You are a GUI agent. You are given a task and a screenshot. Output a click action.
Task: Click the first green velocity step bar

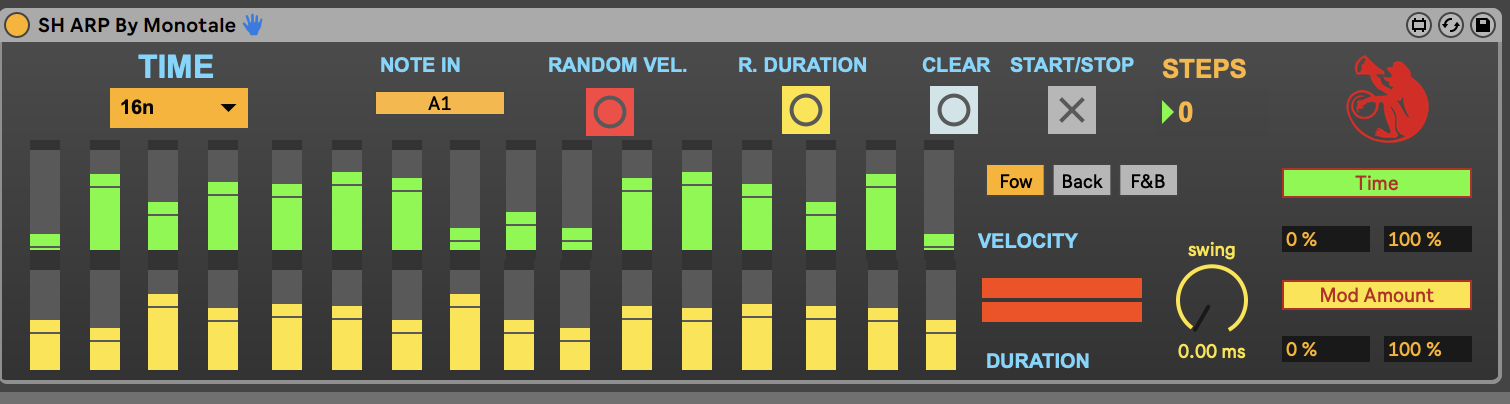(x=44, y=240)
